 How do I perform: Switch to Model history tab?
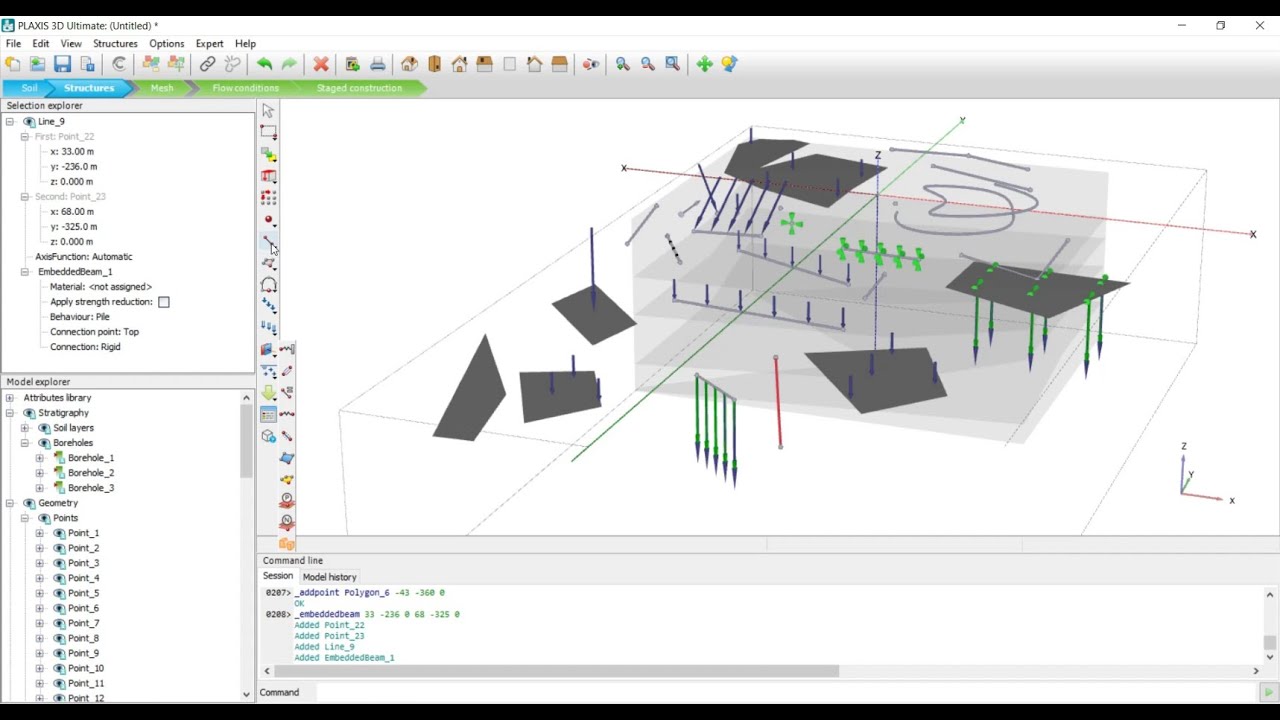329,577
